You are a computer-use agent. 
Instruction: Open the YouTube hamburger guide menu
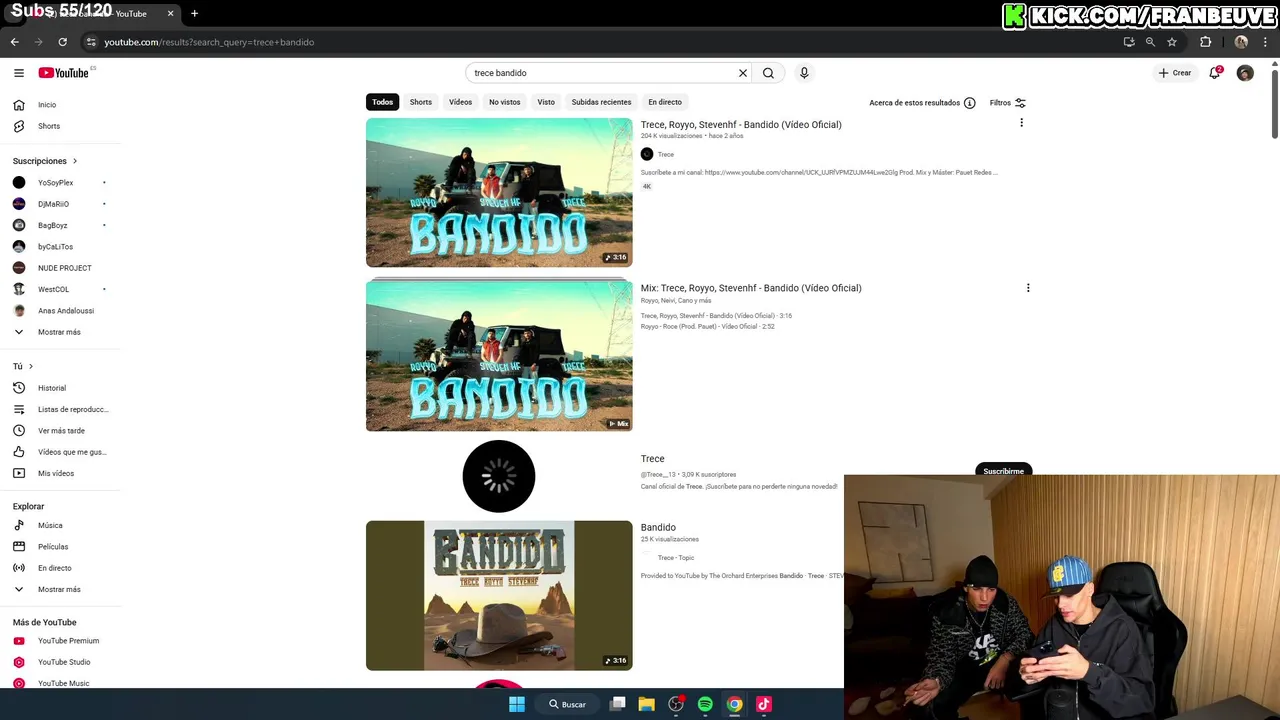[18, 73]
